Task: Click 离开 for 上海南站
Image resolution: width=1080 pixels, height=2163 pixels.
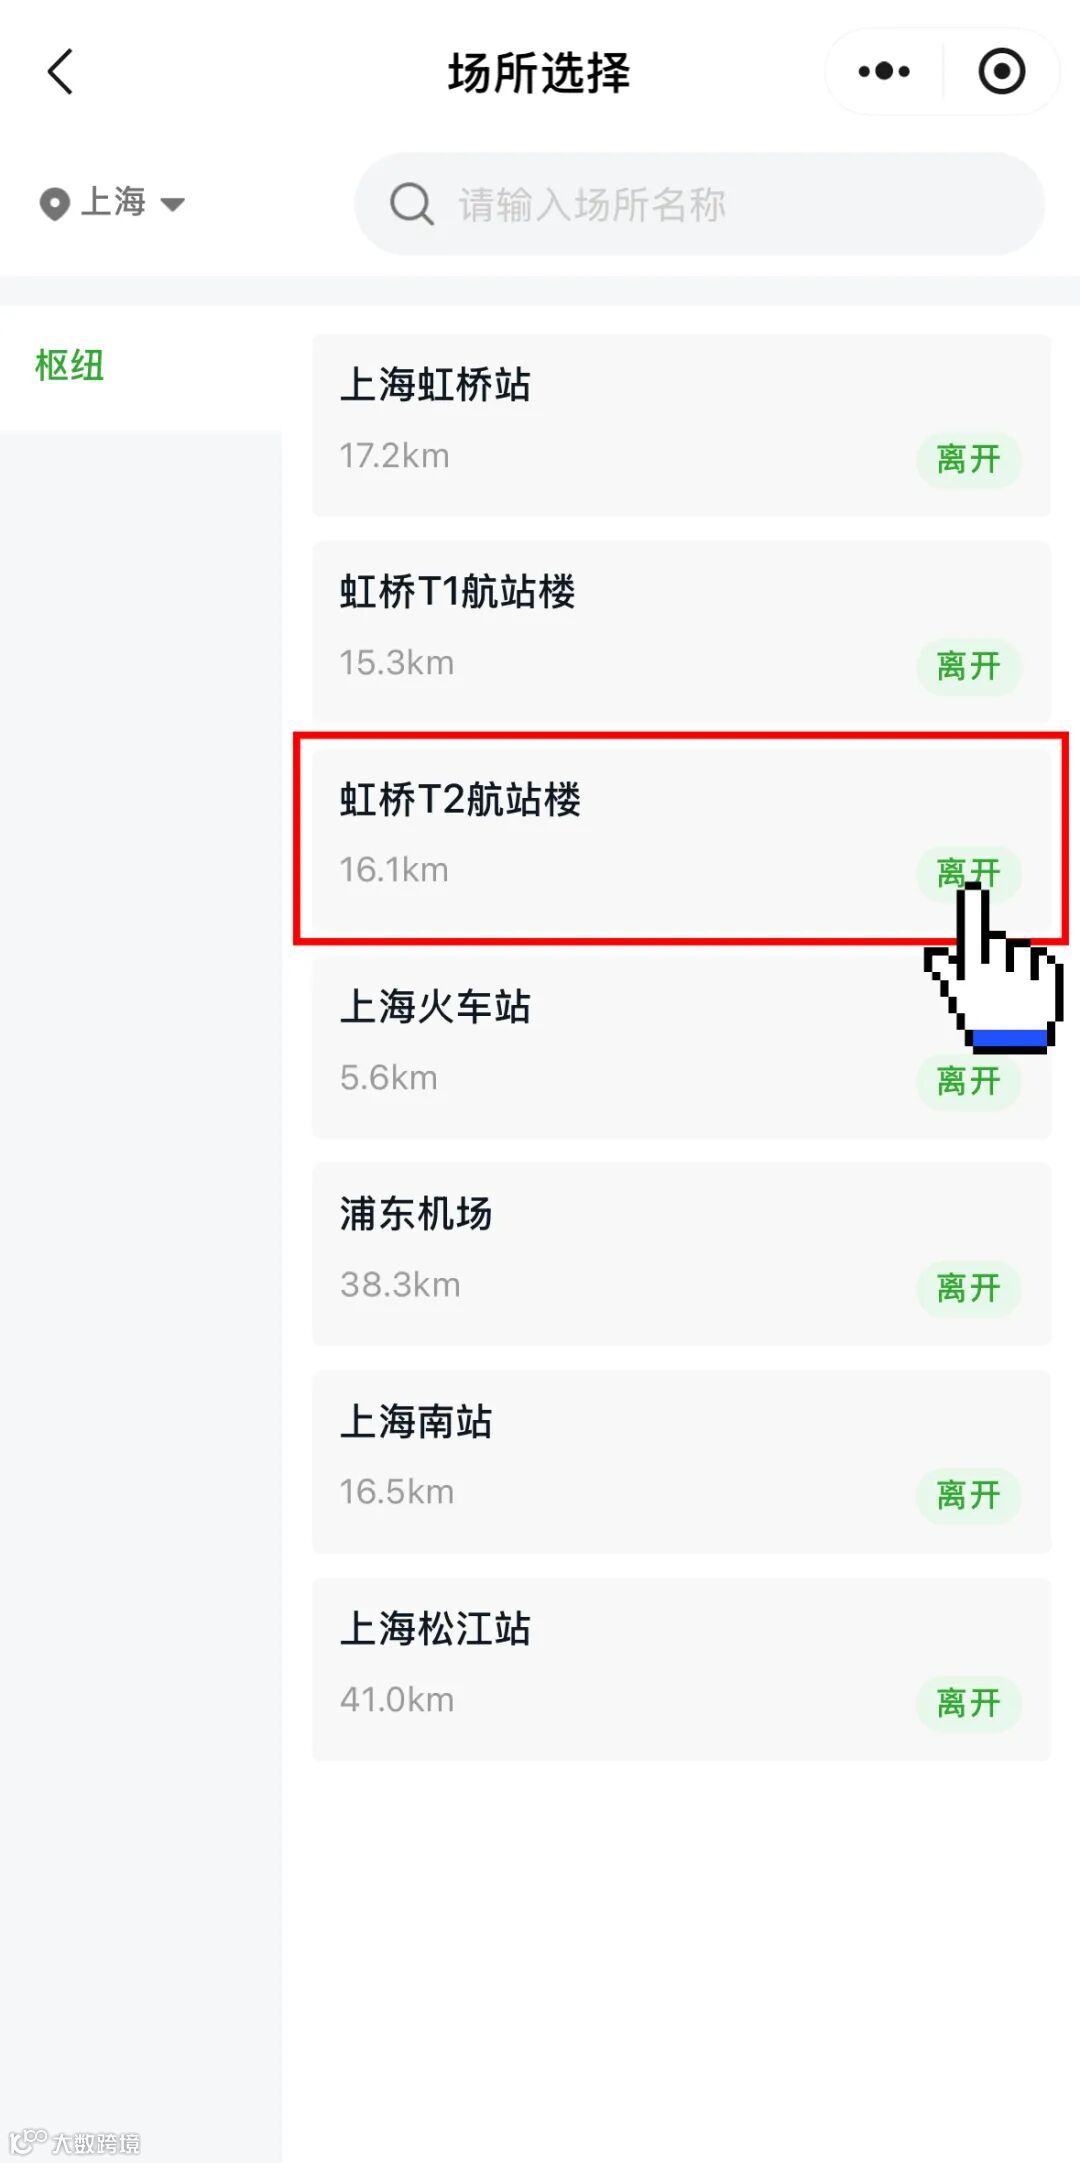Action: pyautogui.click(x=968, y=1495)
